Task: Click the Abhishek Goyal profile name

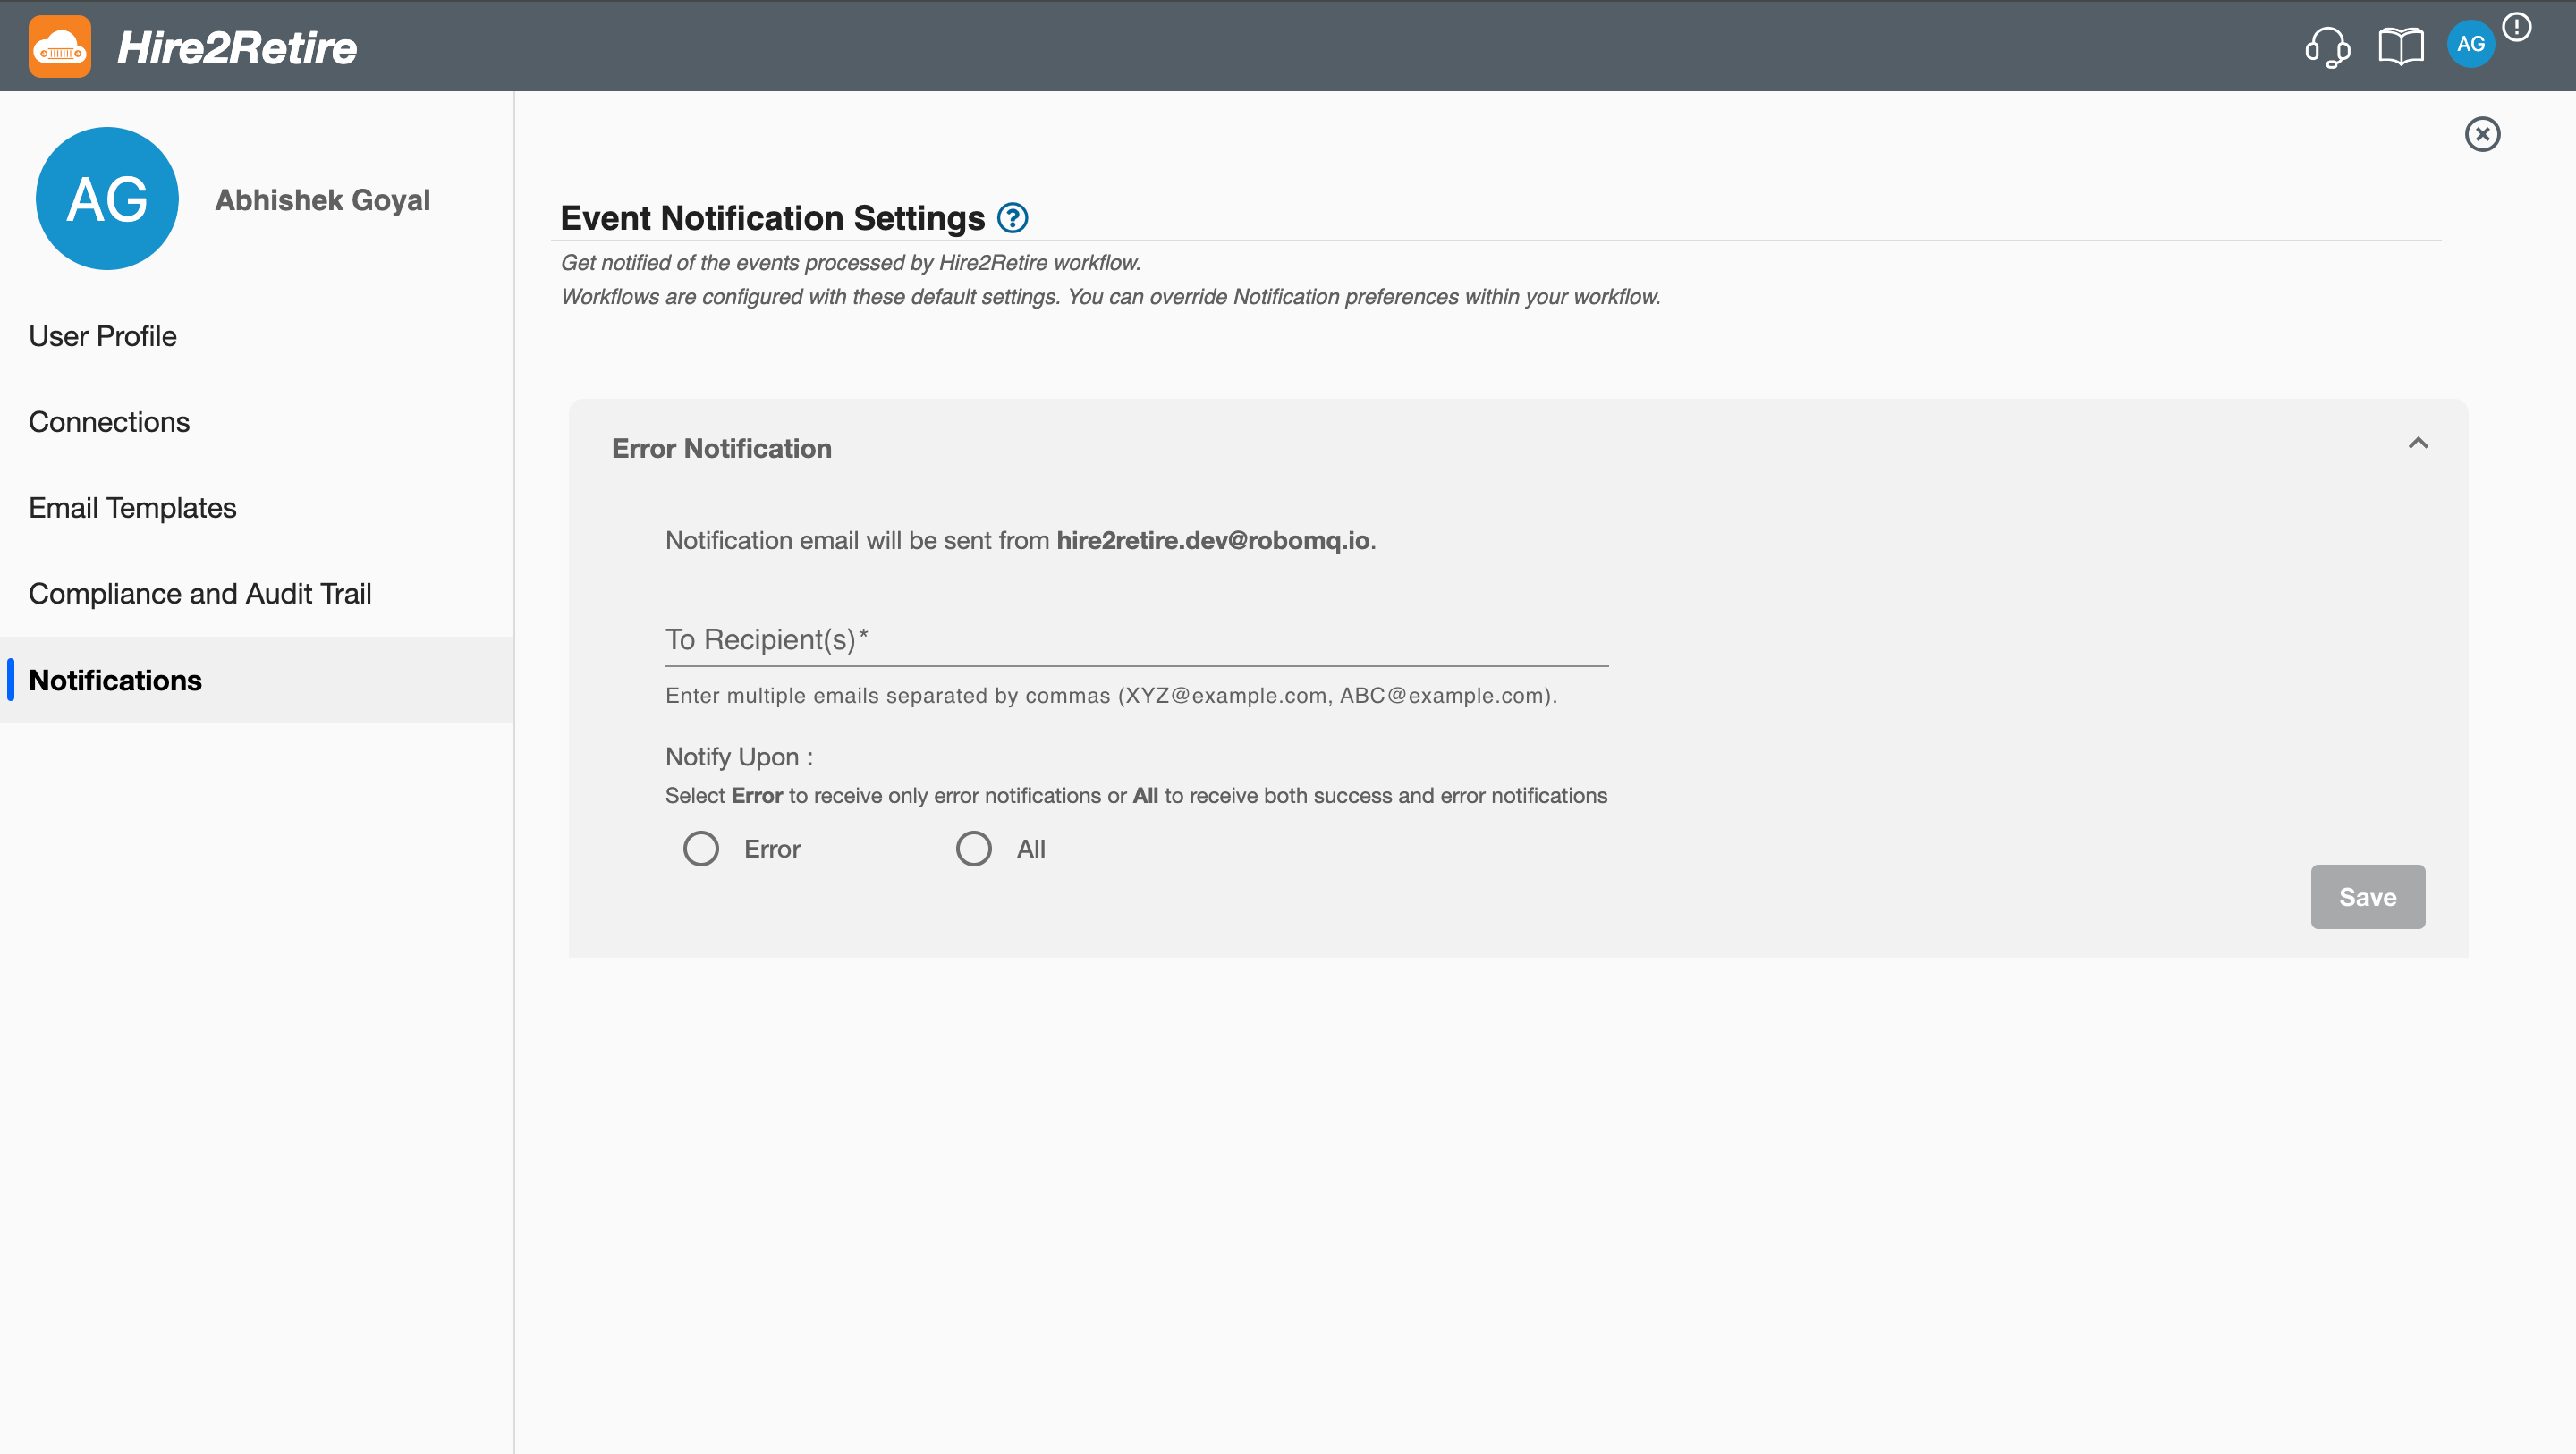Action: coord(322,199)
